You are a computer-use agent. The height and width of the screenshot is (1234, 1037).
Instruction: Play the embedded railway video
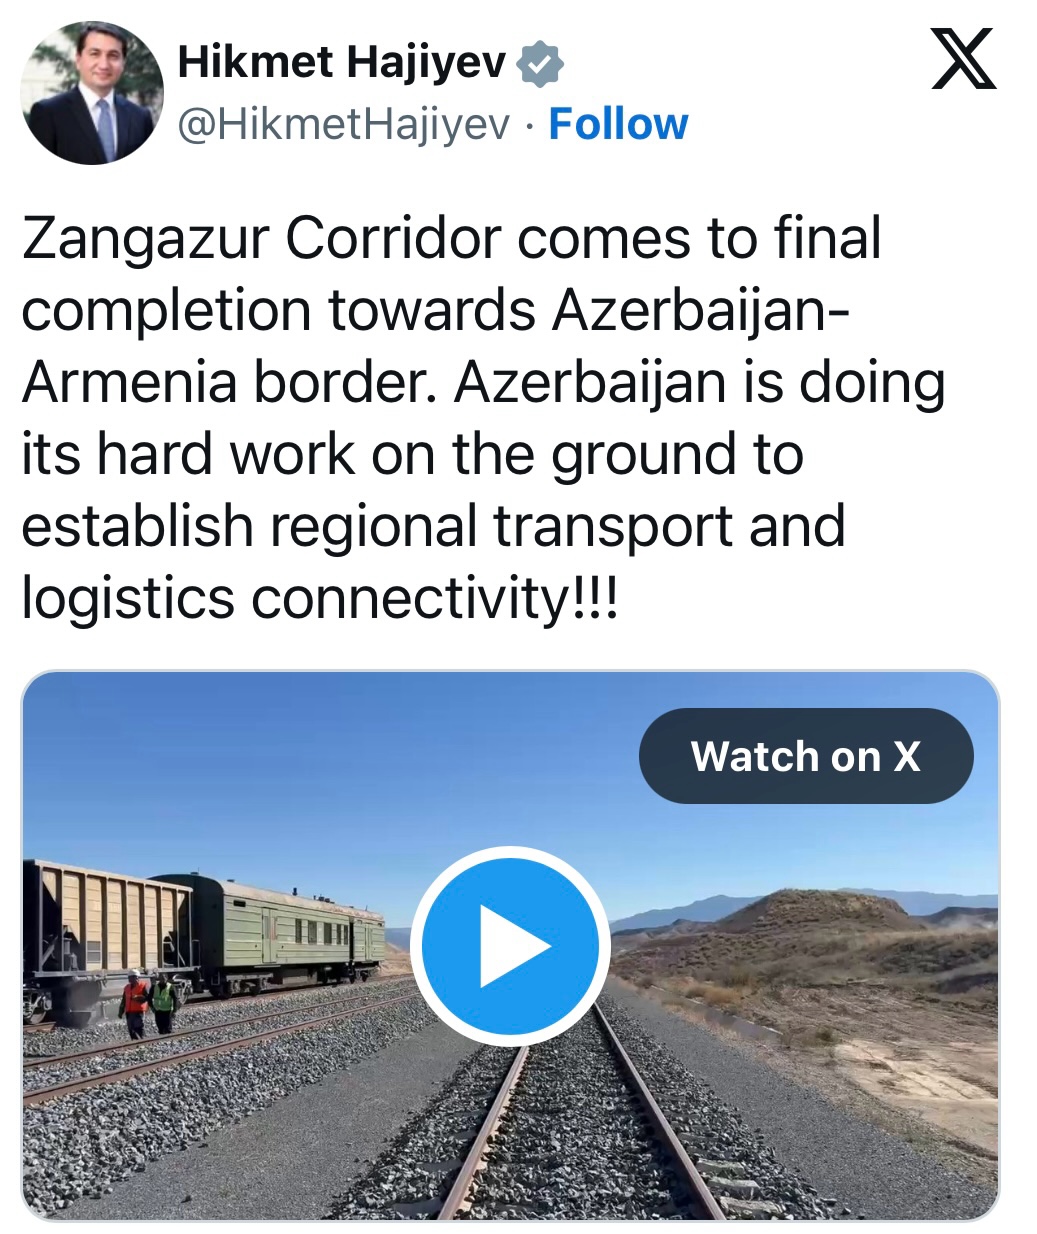pos(510,945)
